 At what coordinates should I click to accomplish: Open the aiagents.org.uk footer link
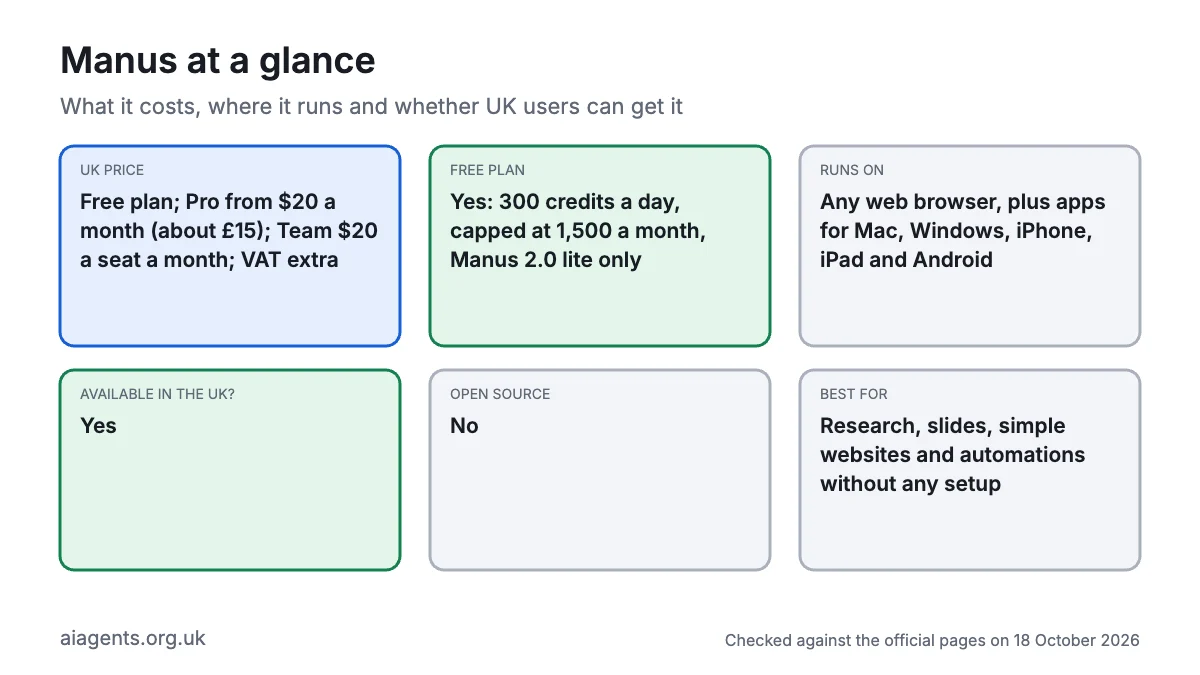coord(133,638)
